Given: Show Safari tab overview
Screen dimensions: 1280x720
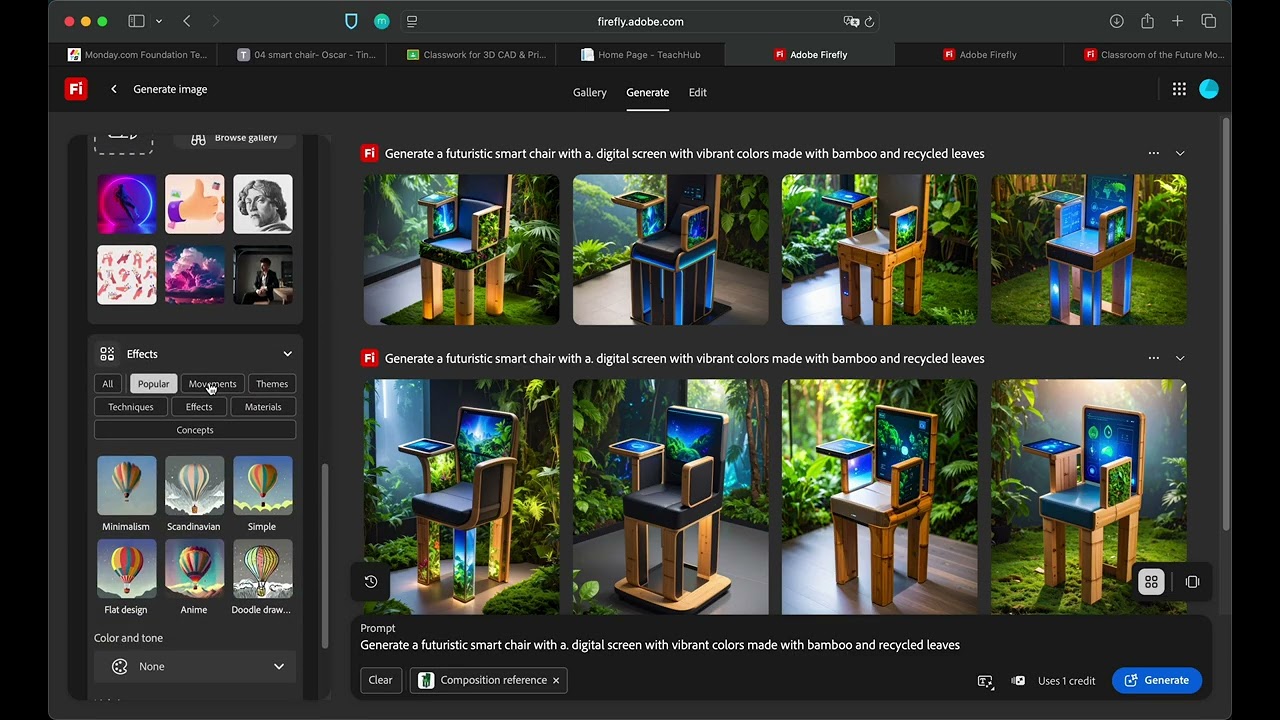Looking at the screenshot, I should tap(1208, 21).
